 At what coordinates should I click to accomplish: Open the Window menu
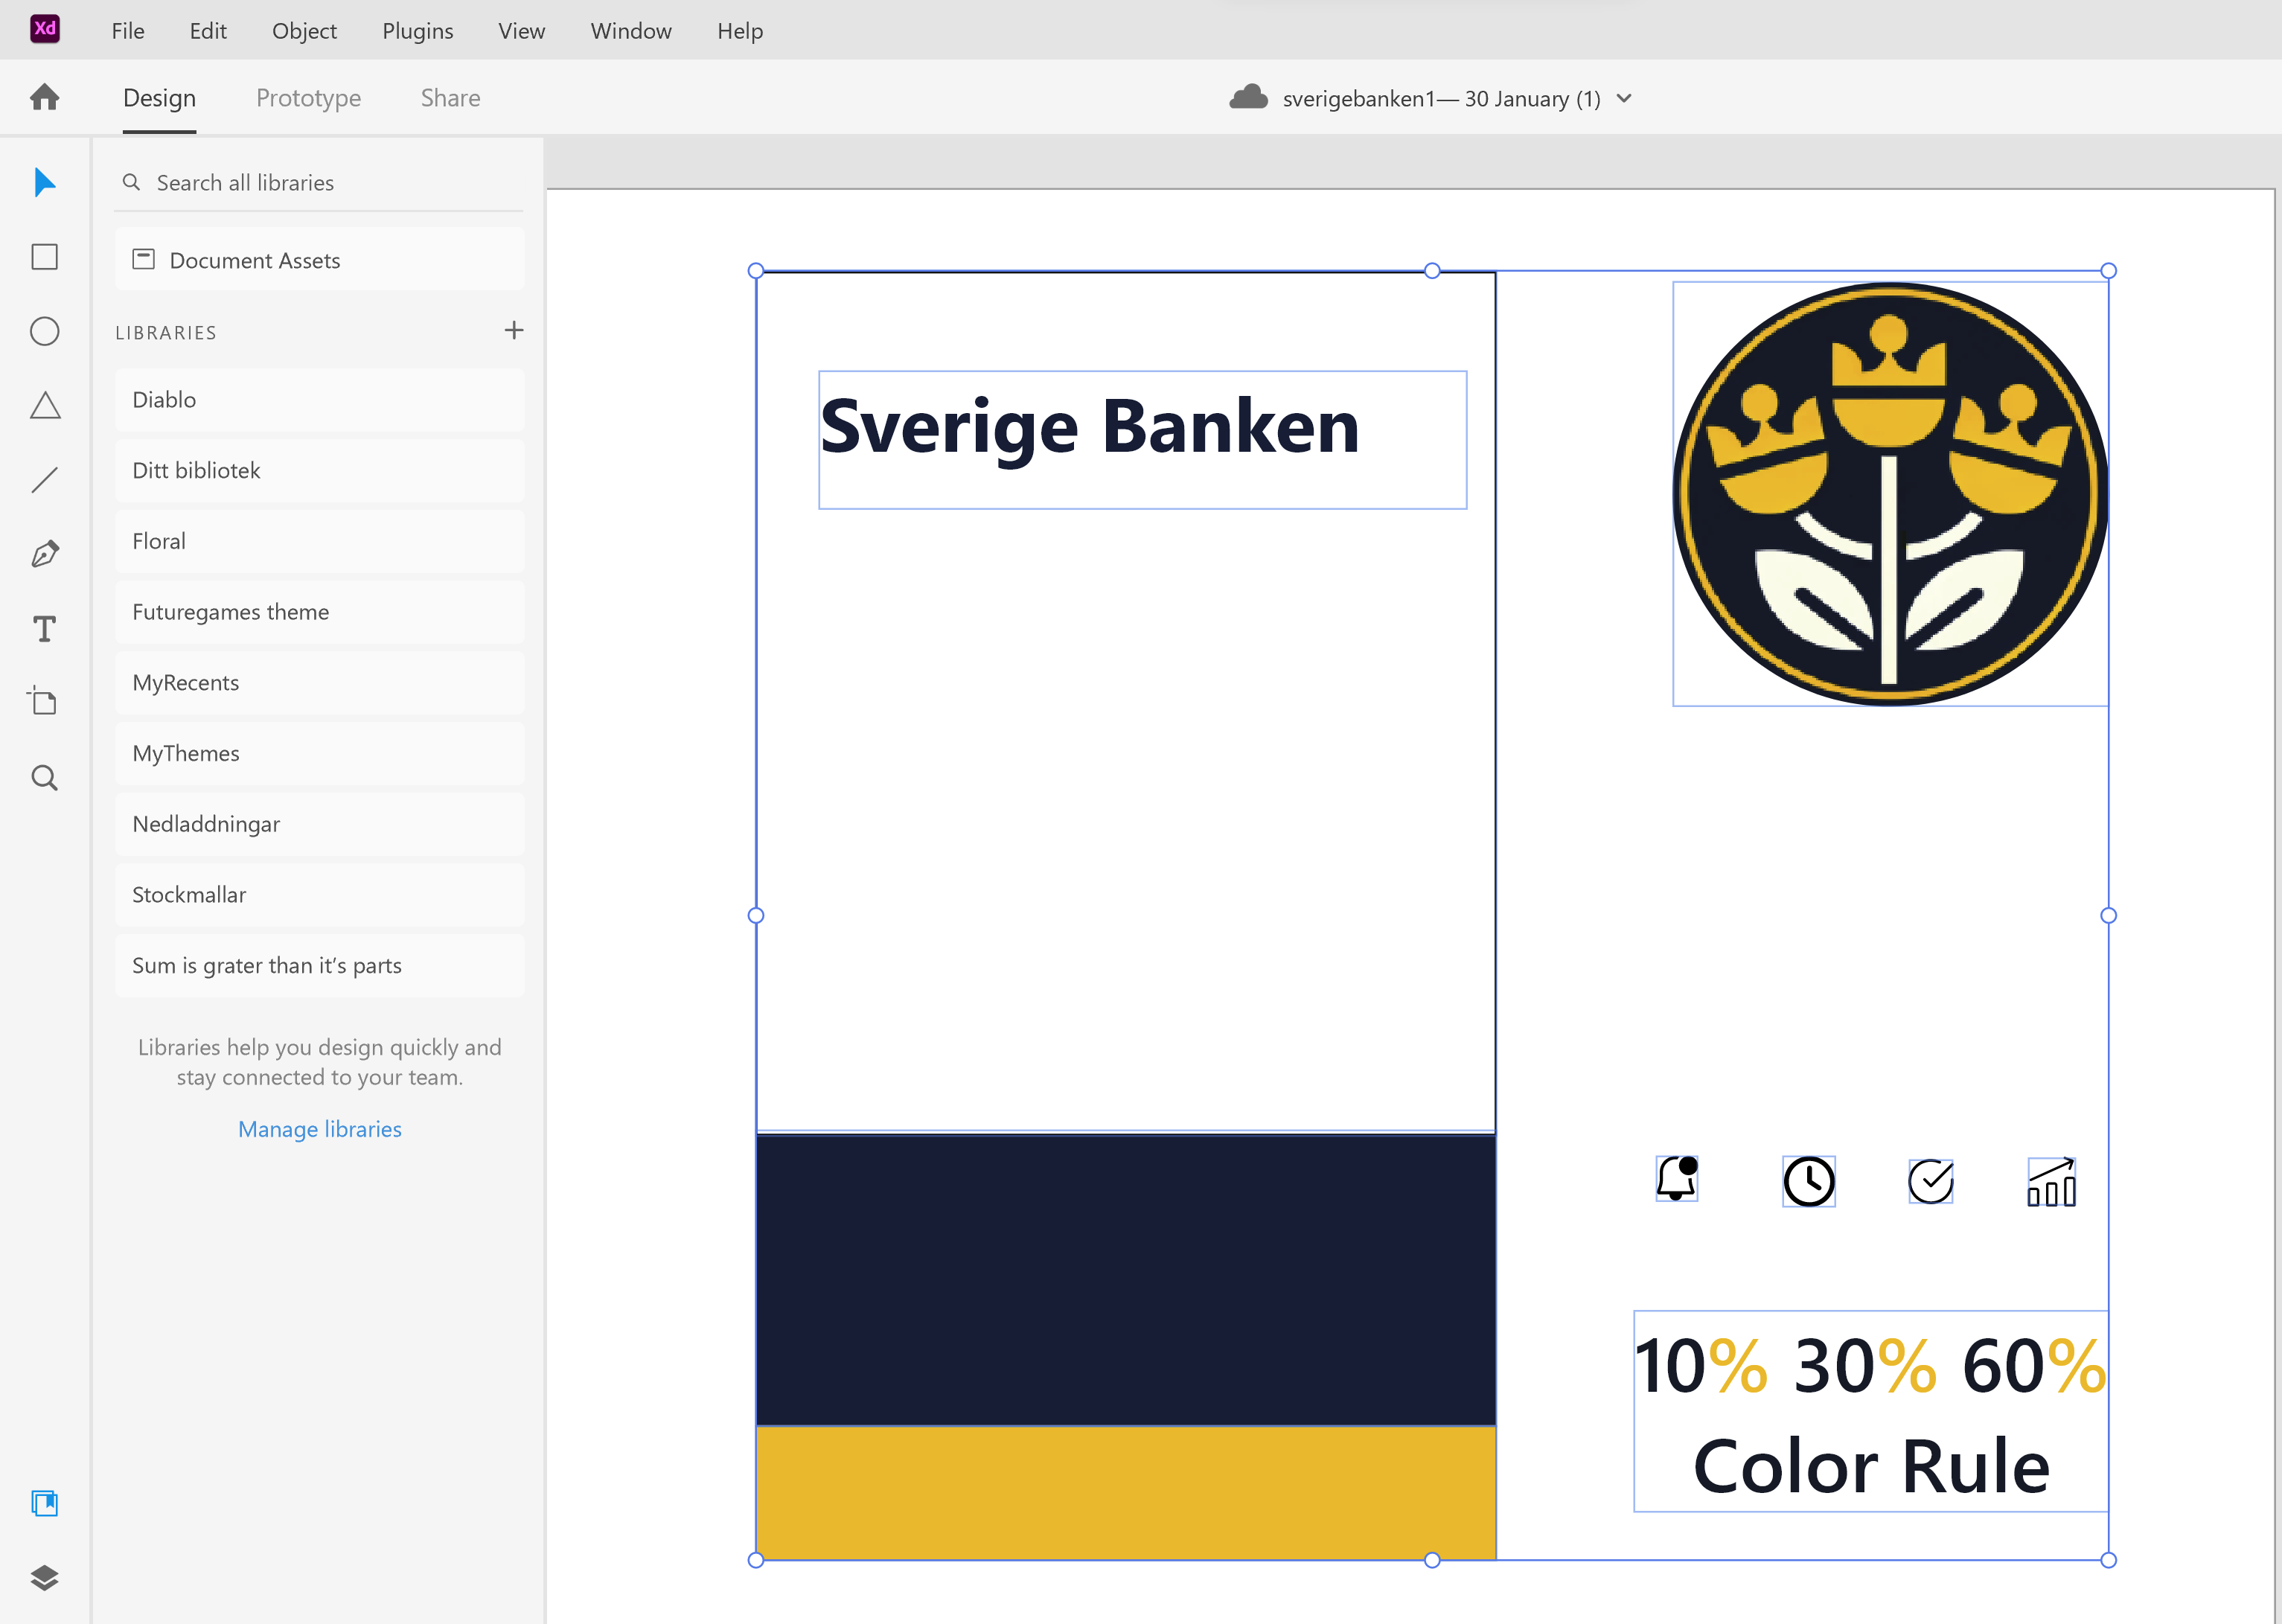631,31
